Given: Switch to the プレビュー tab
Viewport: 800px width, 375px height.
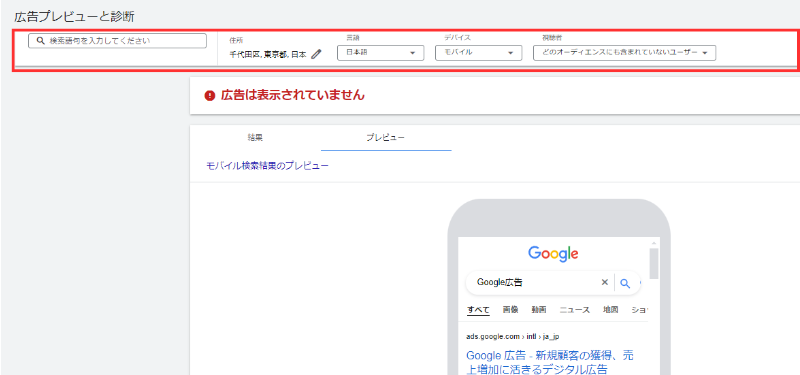Looking at the screenshot, I should 386,138.
